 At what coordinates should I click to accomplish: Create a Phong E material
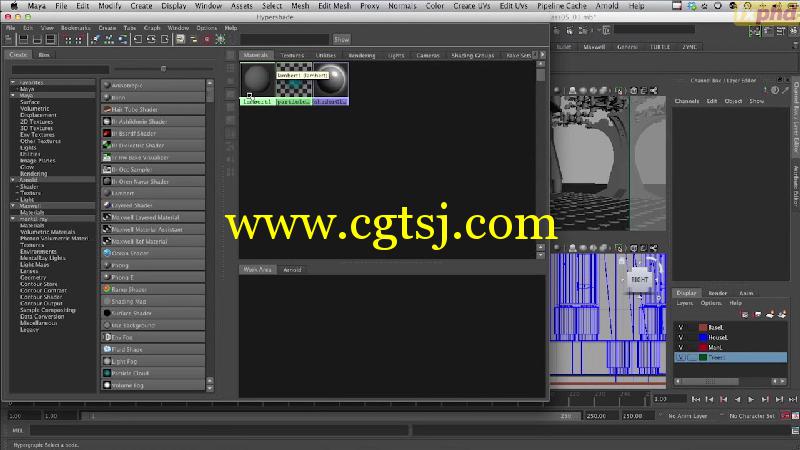(153, 277)
